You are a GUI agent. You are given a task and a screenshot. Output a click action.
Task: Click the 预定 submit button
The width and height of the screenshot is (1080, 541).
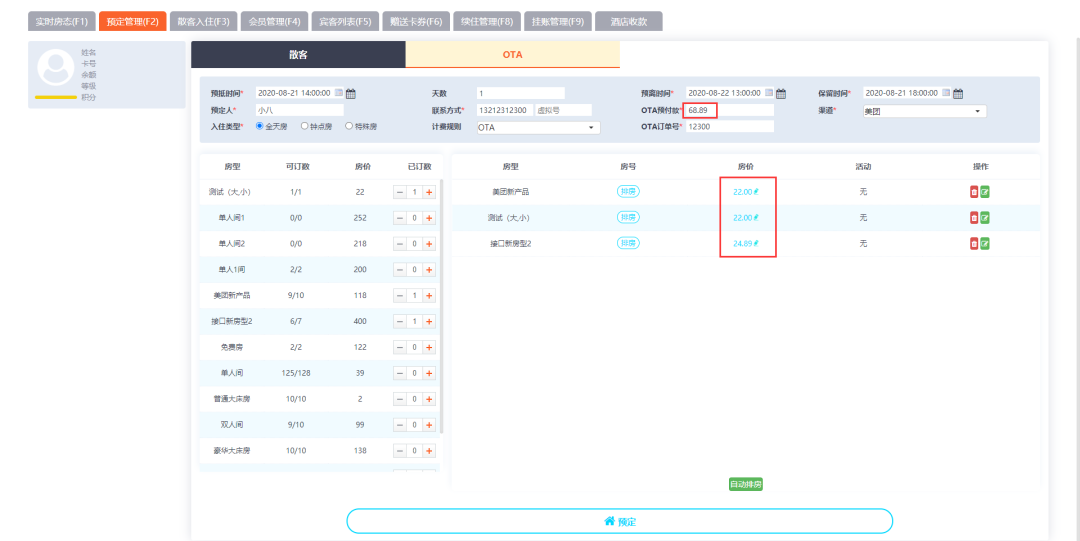point(619,522)
